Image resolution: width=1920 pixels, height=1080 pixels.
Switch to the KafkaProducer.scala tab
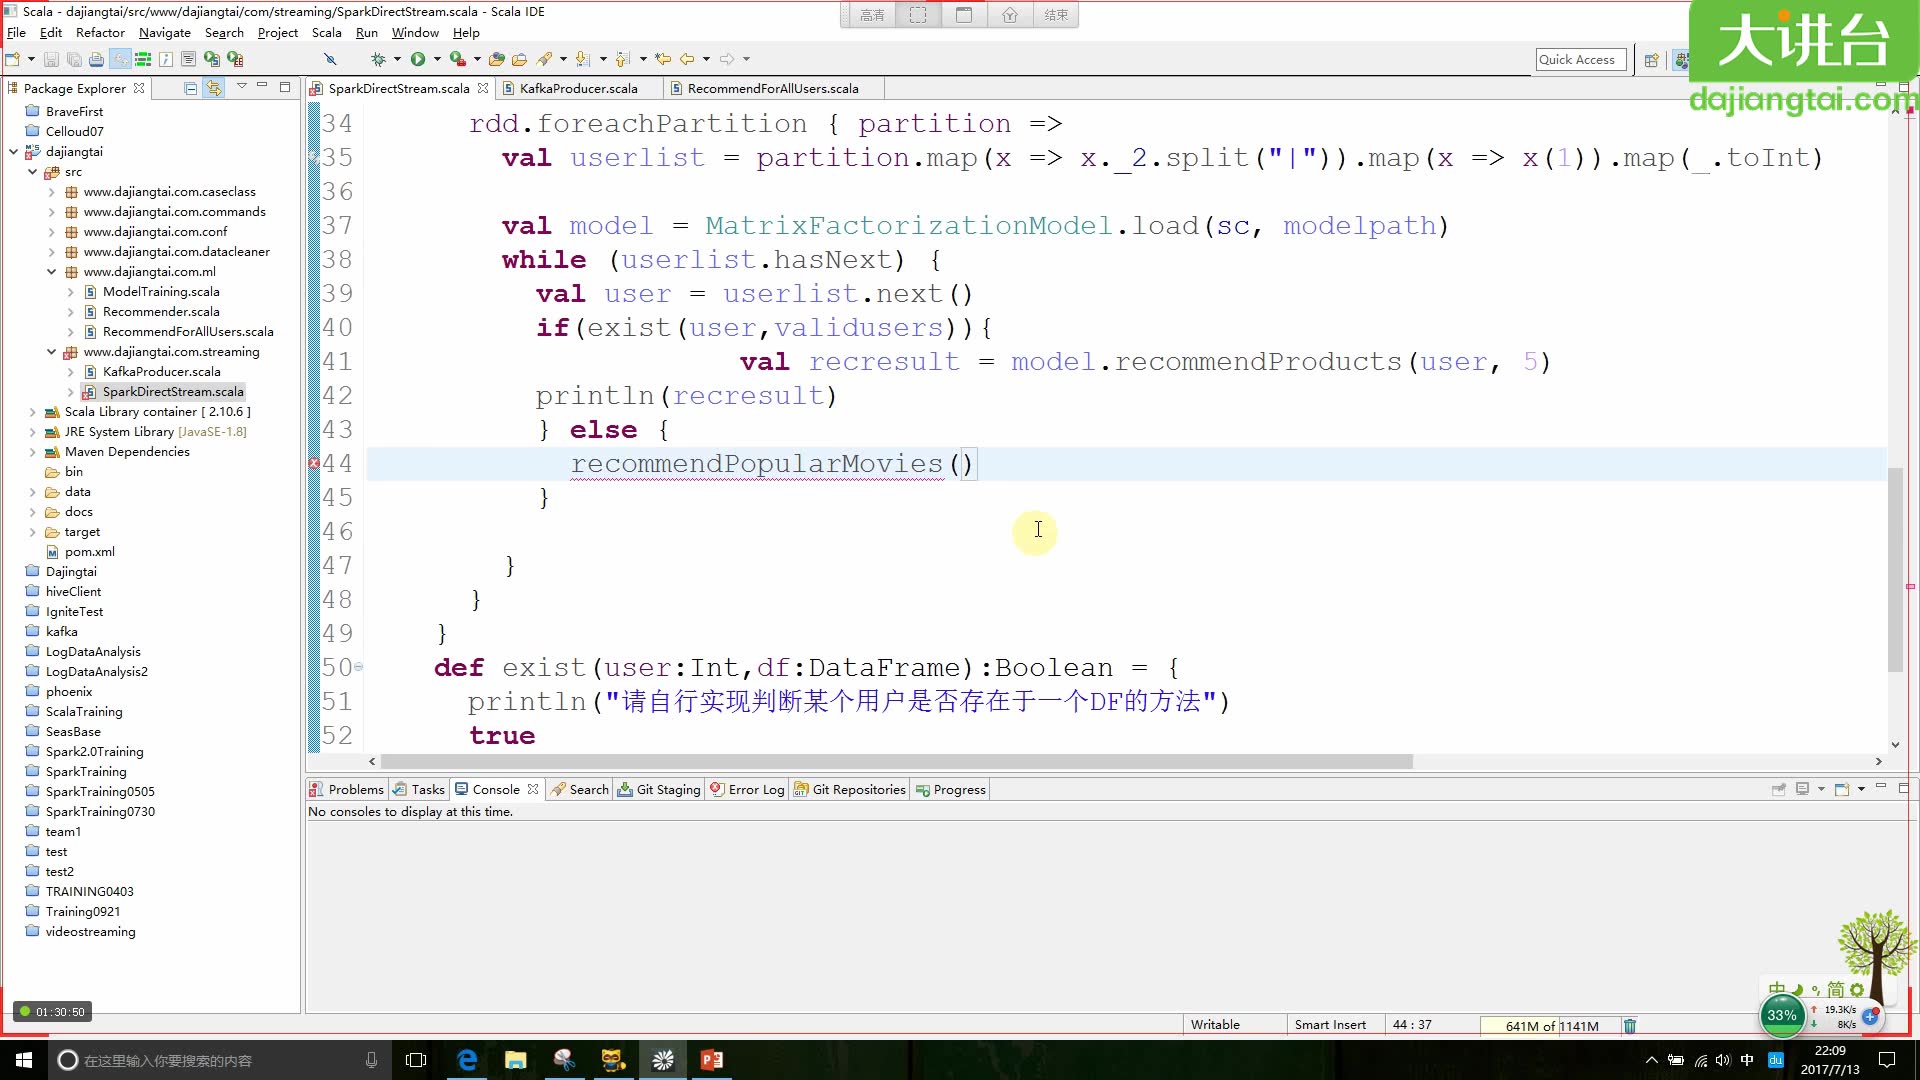tap(578, 88)
